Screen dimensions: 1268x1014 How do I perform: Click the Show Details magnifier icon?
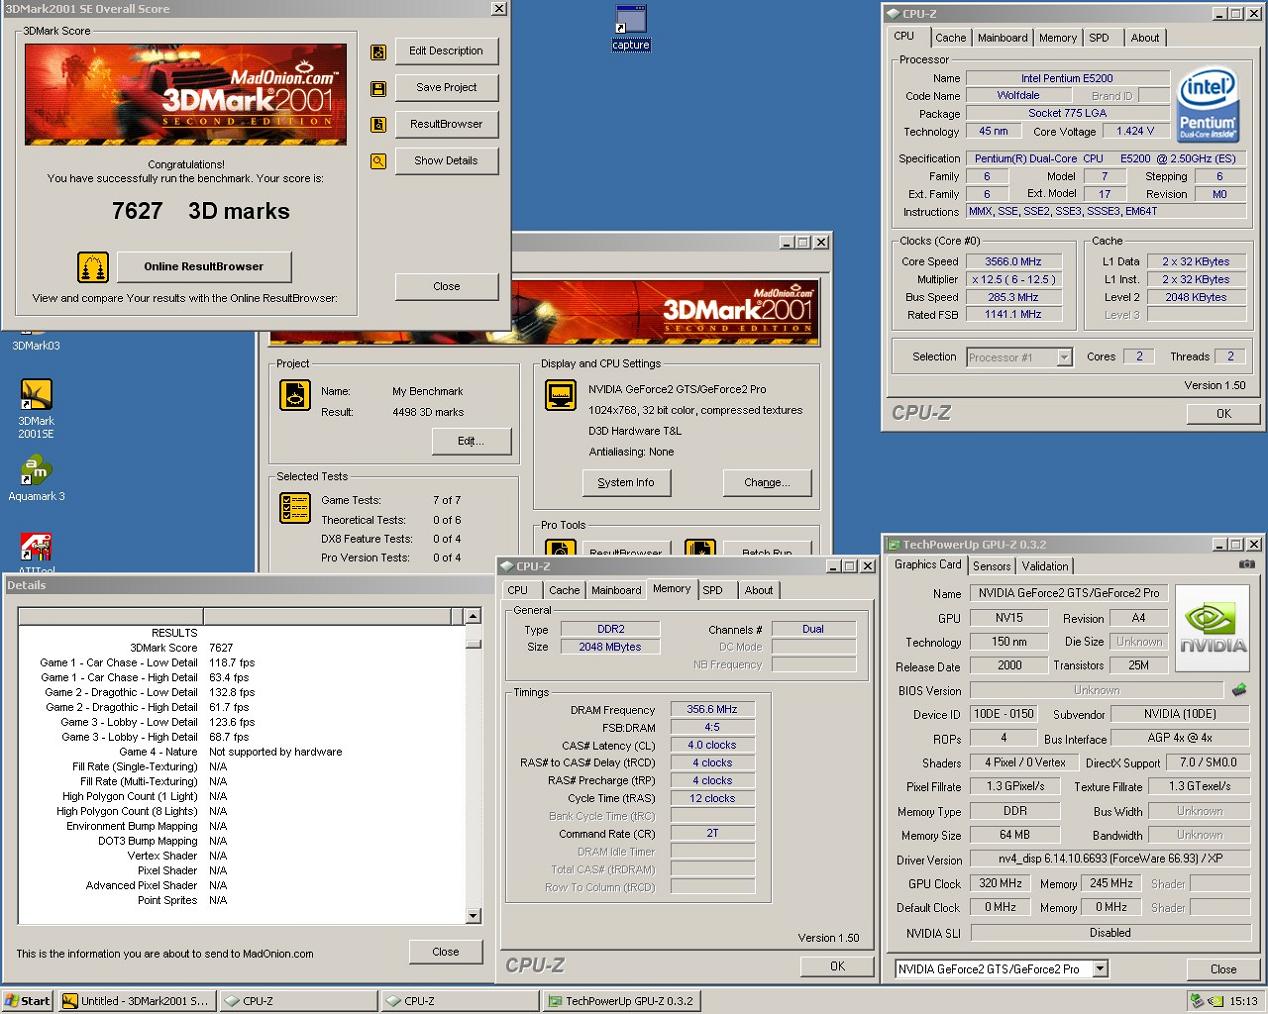pos(378,161)
